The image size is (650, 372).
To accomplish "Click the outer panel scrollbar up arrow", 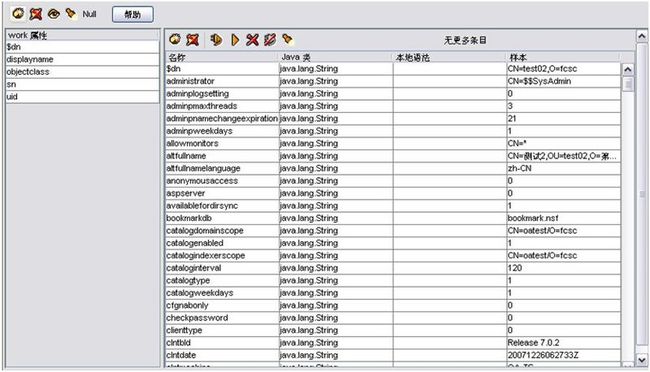I will tap(642, 36).
